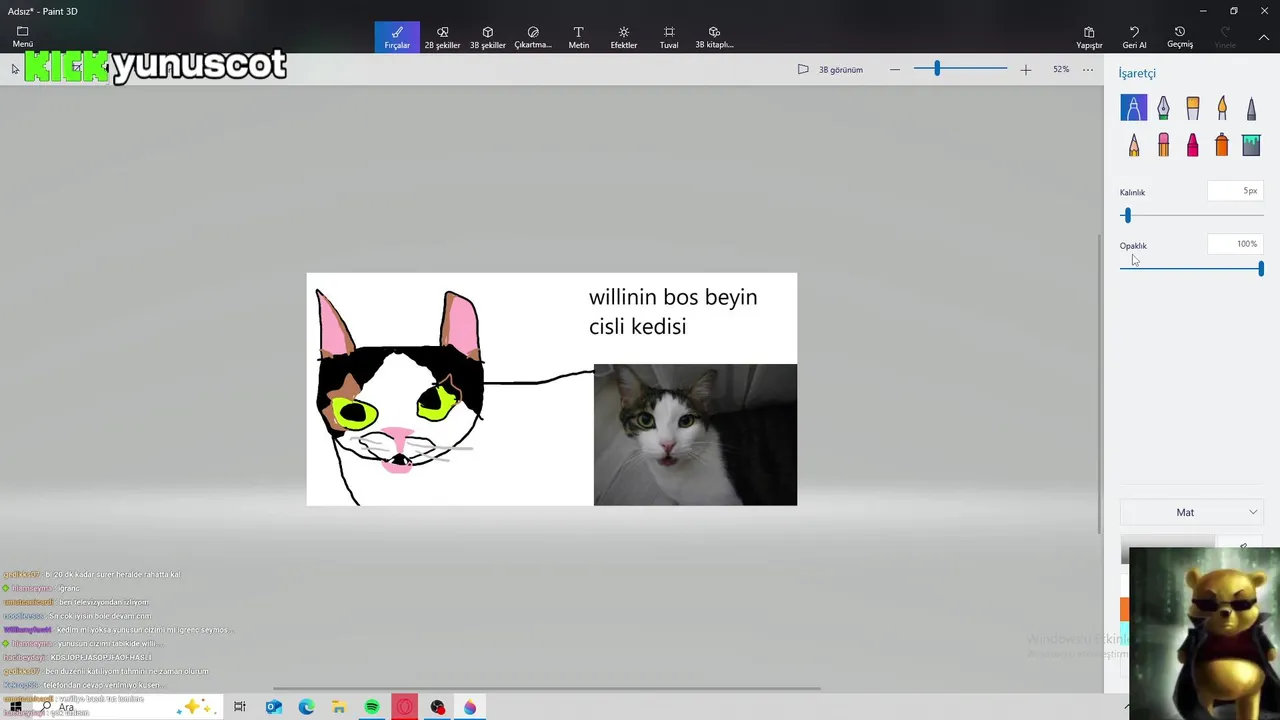Open the Geçmiş history panel
The image size is (1280, 720).
pyautogui.click(x=1180, y=37)
